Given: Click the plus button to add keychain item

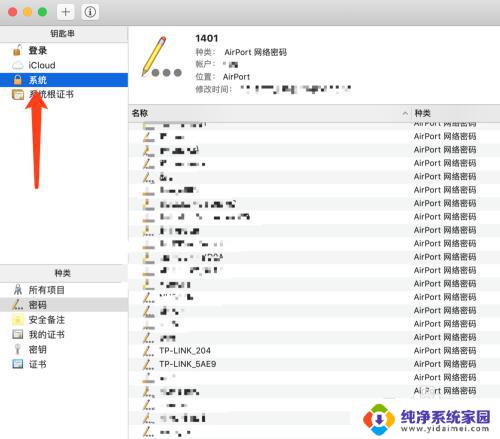Looking at the screenshot, I should pos(66,12).
